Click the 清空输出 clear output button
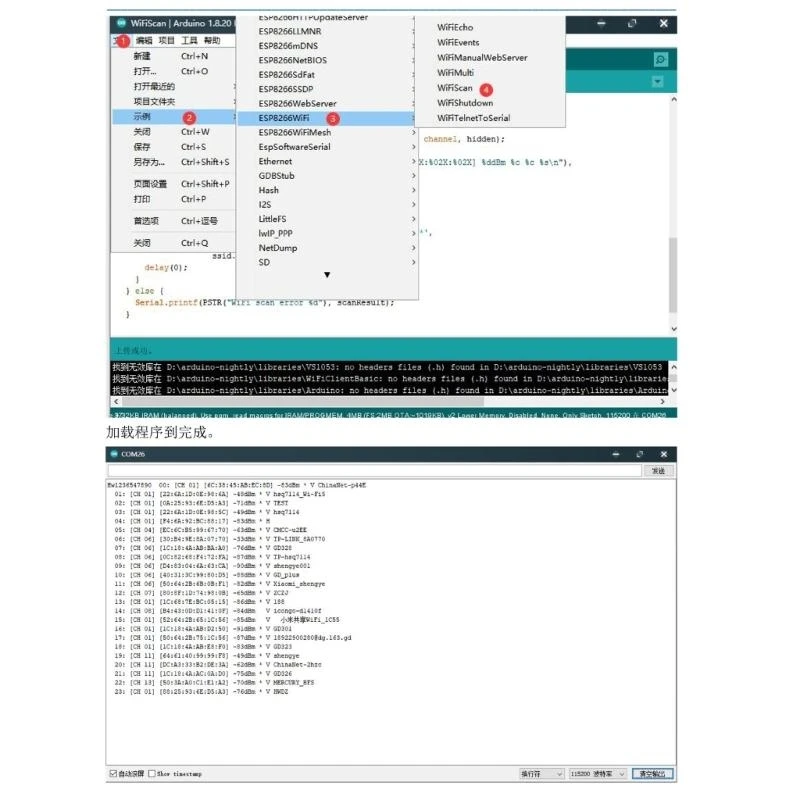 [x=653, y=774]
